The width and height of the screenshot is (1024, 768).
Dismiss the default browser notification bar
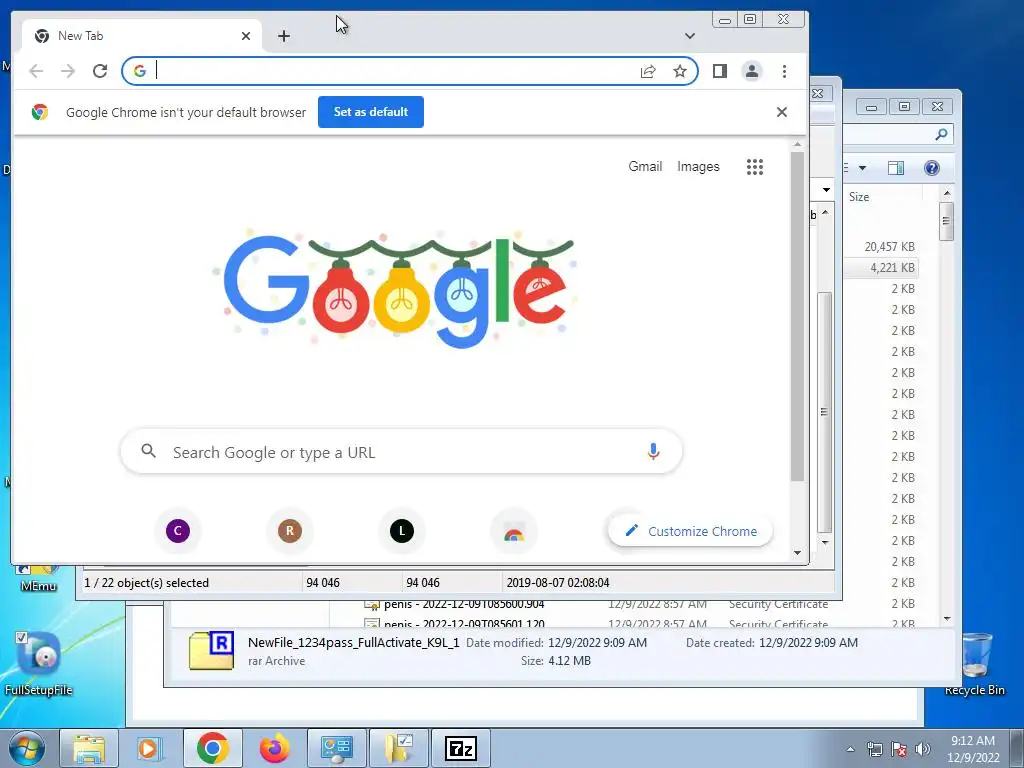pyautogui.click(x=782, y=112)
